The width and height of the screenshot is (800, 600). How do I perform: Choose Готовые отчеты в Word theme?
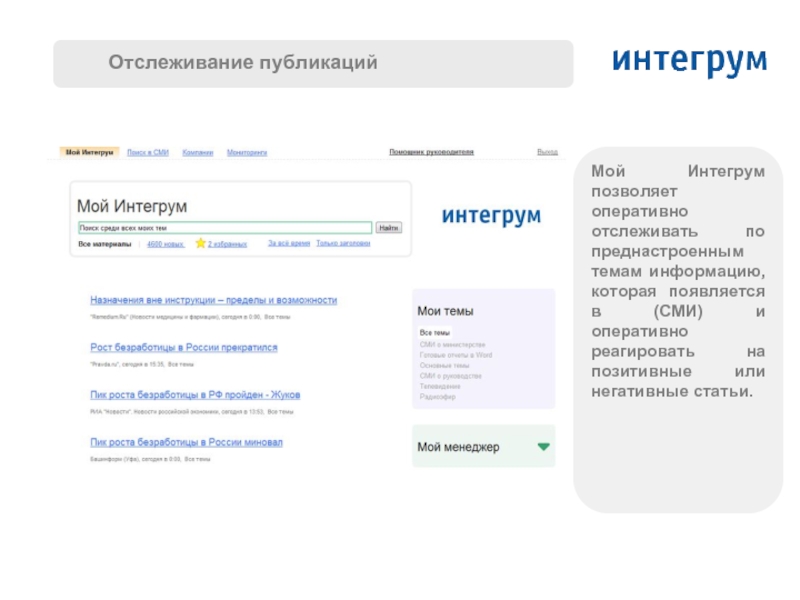click(x=455, y=354)
